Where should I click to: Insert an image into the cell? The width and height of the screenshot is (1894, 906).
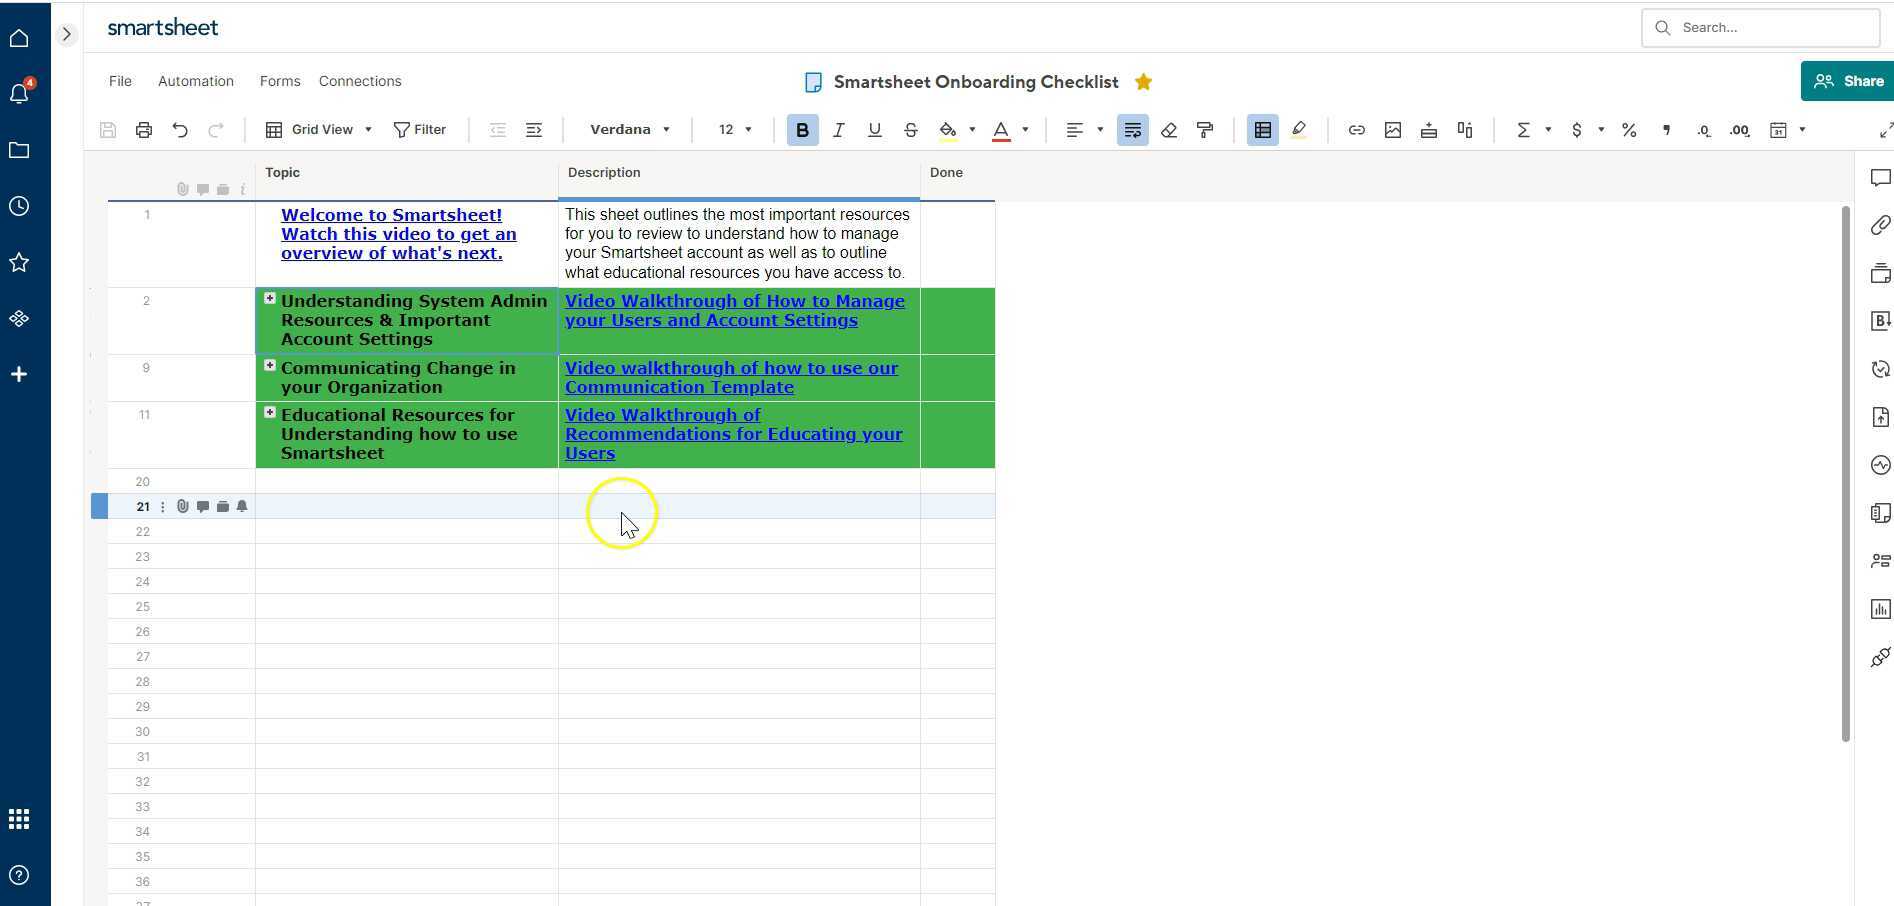click(x=1392, y=129)
